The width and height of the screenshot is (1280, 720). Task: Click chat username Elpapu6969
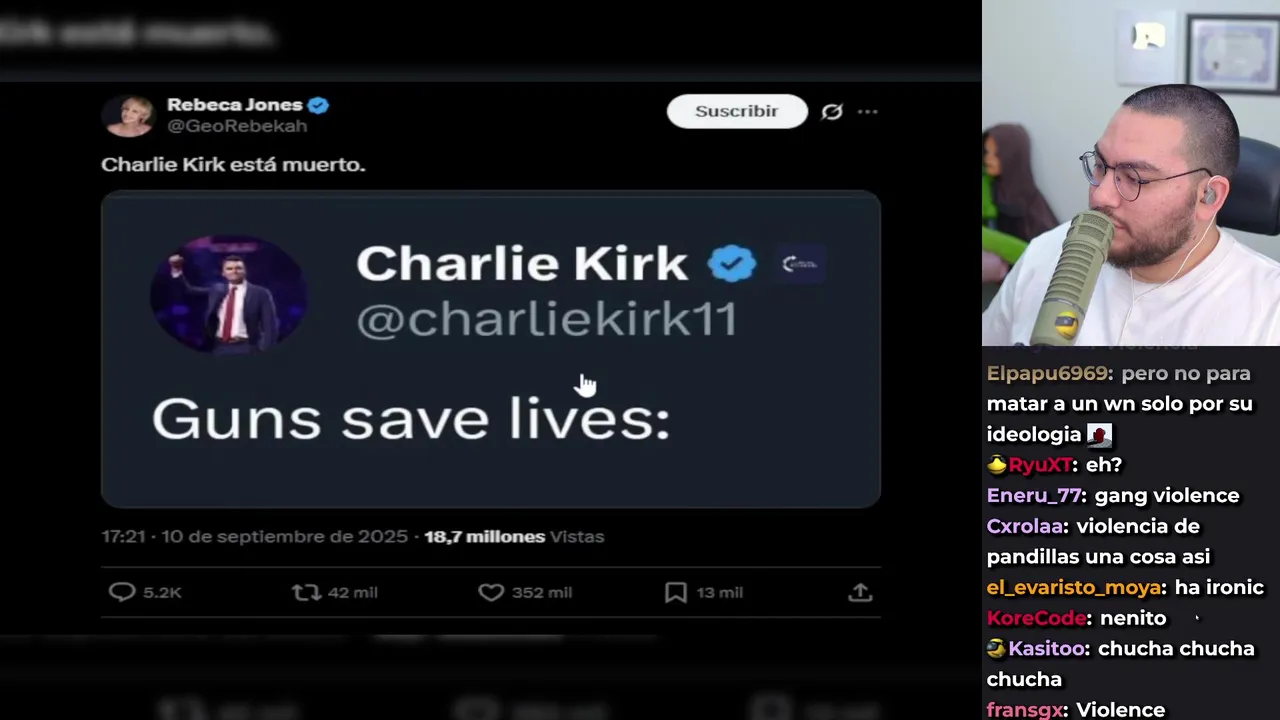1048,373
